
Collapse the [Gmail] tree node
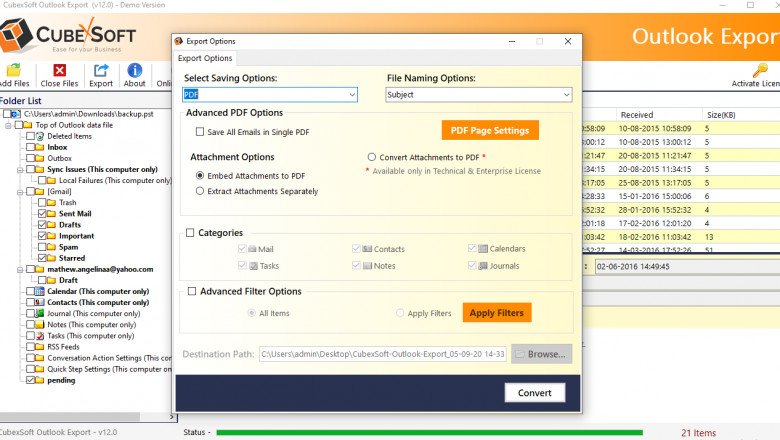coord(20,191)
